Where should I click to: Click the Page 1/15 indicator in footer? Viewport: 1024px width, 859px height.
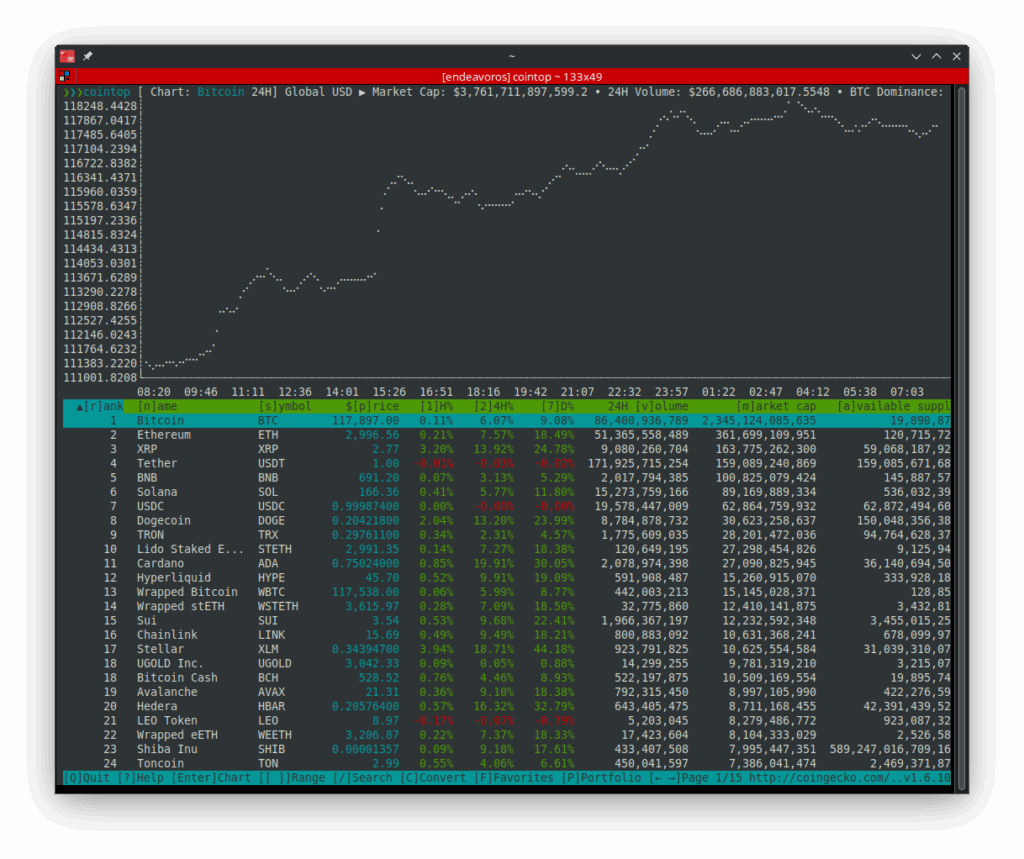[x=711, y=778]
